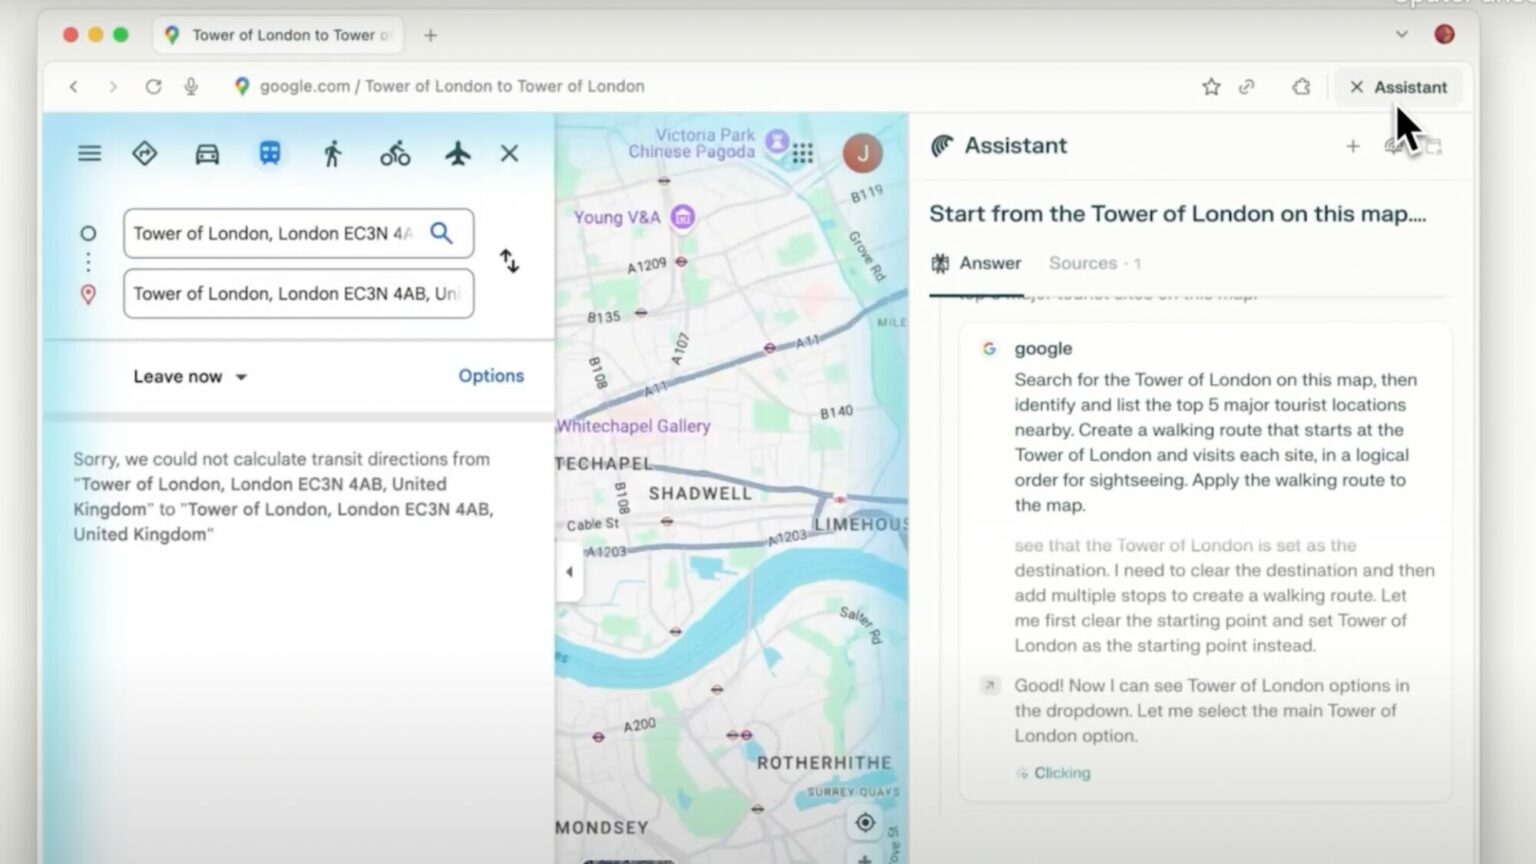1536x864 pixels.
Task: Select the transit travel mode icon
Action: [x=269, y=154]
